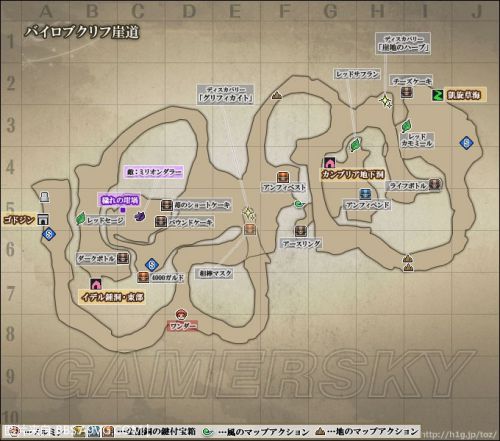This screenshot has height=441, width=500.
Task: Click the save point icon near 4000ガルド
Action: (152, 265)
